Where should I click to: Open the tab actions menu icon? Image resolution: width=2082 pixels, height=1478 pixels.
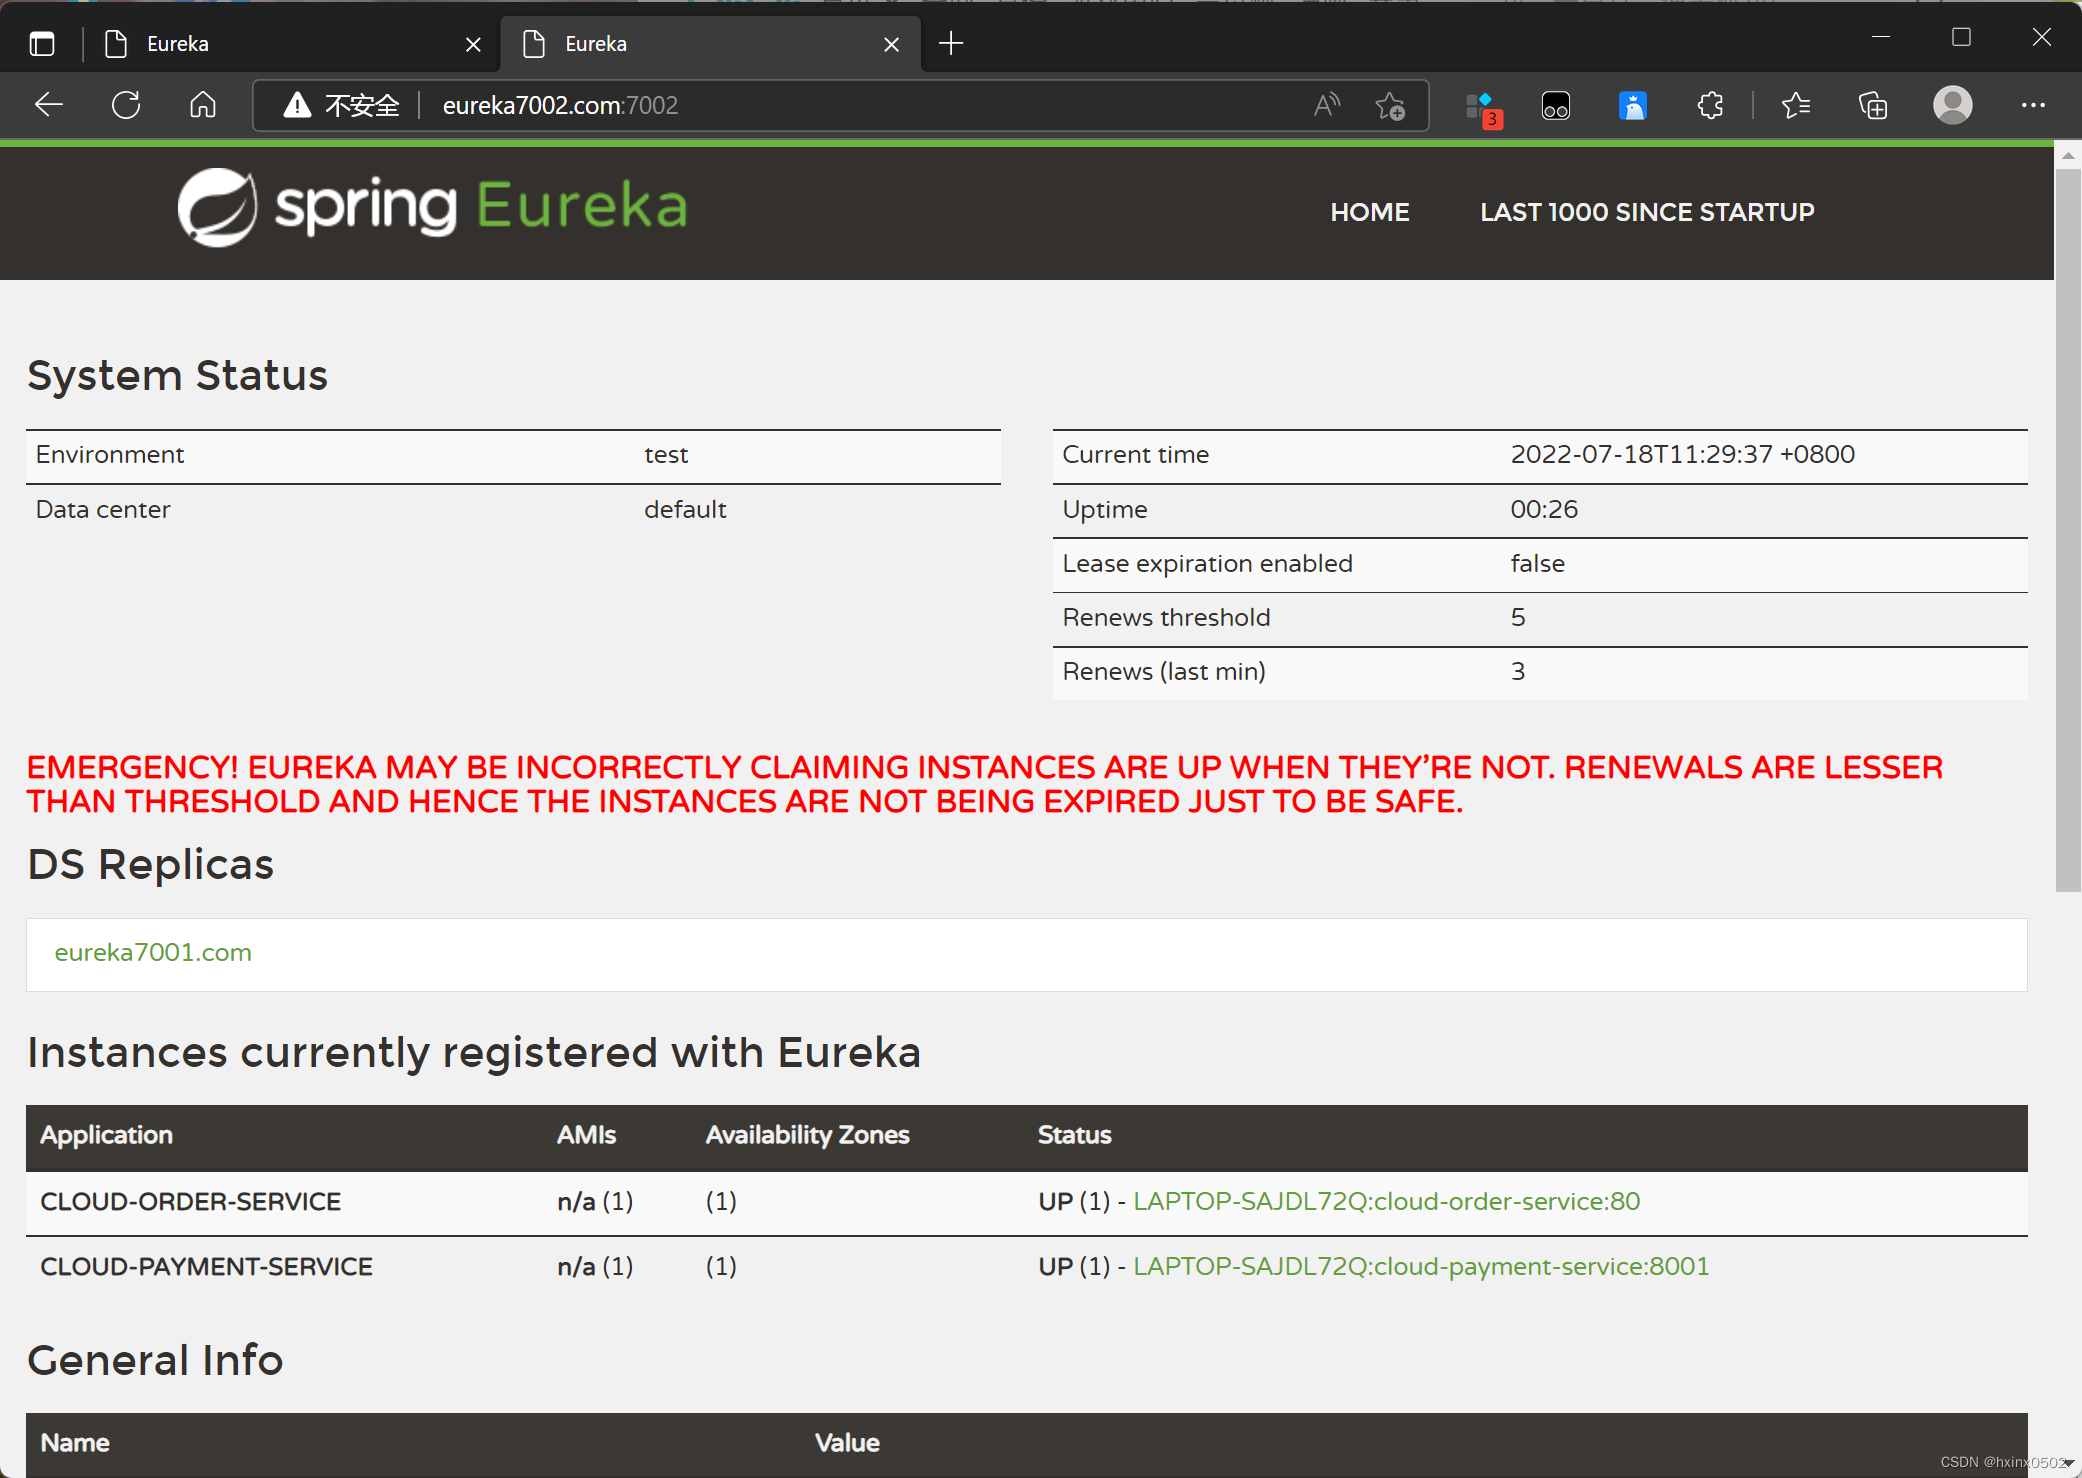click(x=42, y=44)
